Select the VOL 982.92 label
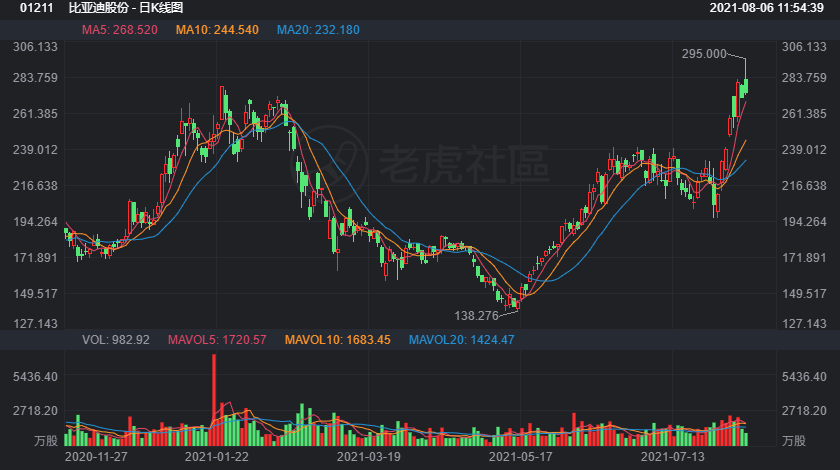Image resolution: width=840 pixels, height=470 pixels. [116, 340]
